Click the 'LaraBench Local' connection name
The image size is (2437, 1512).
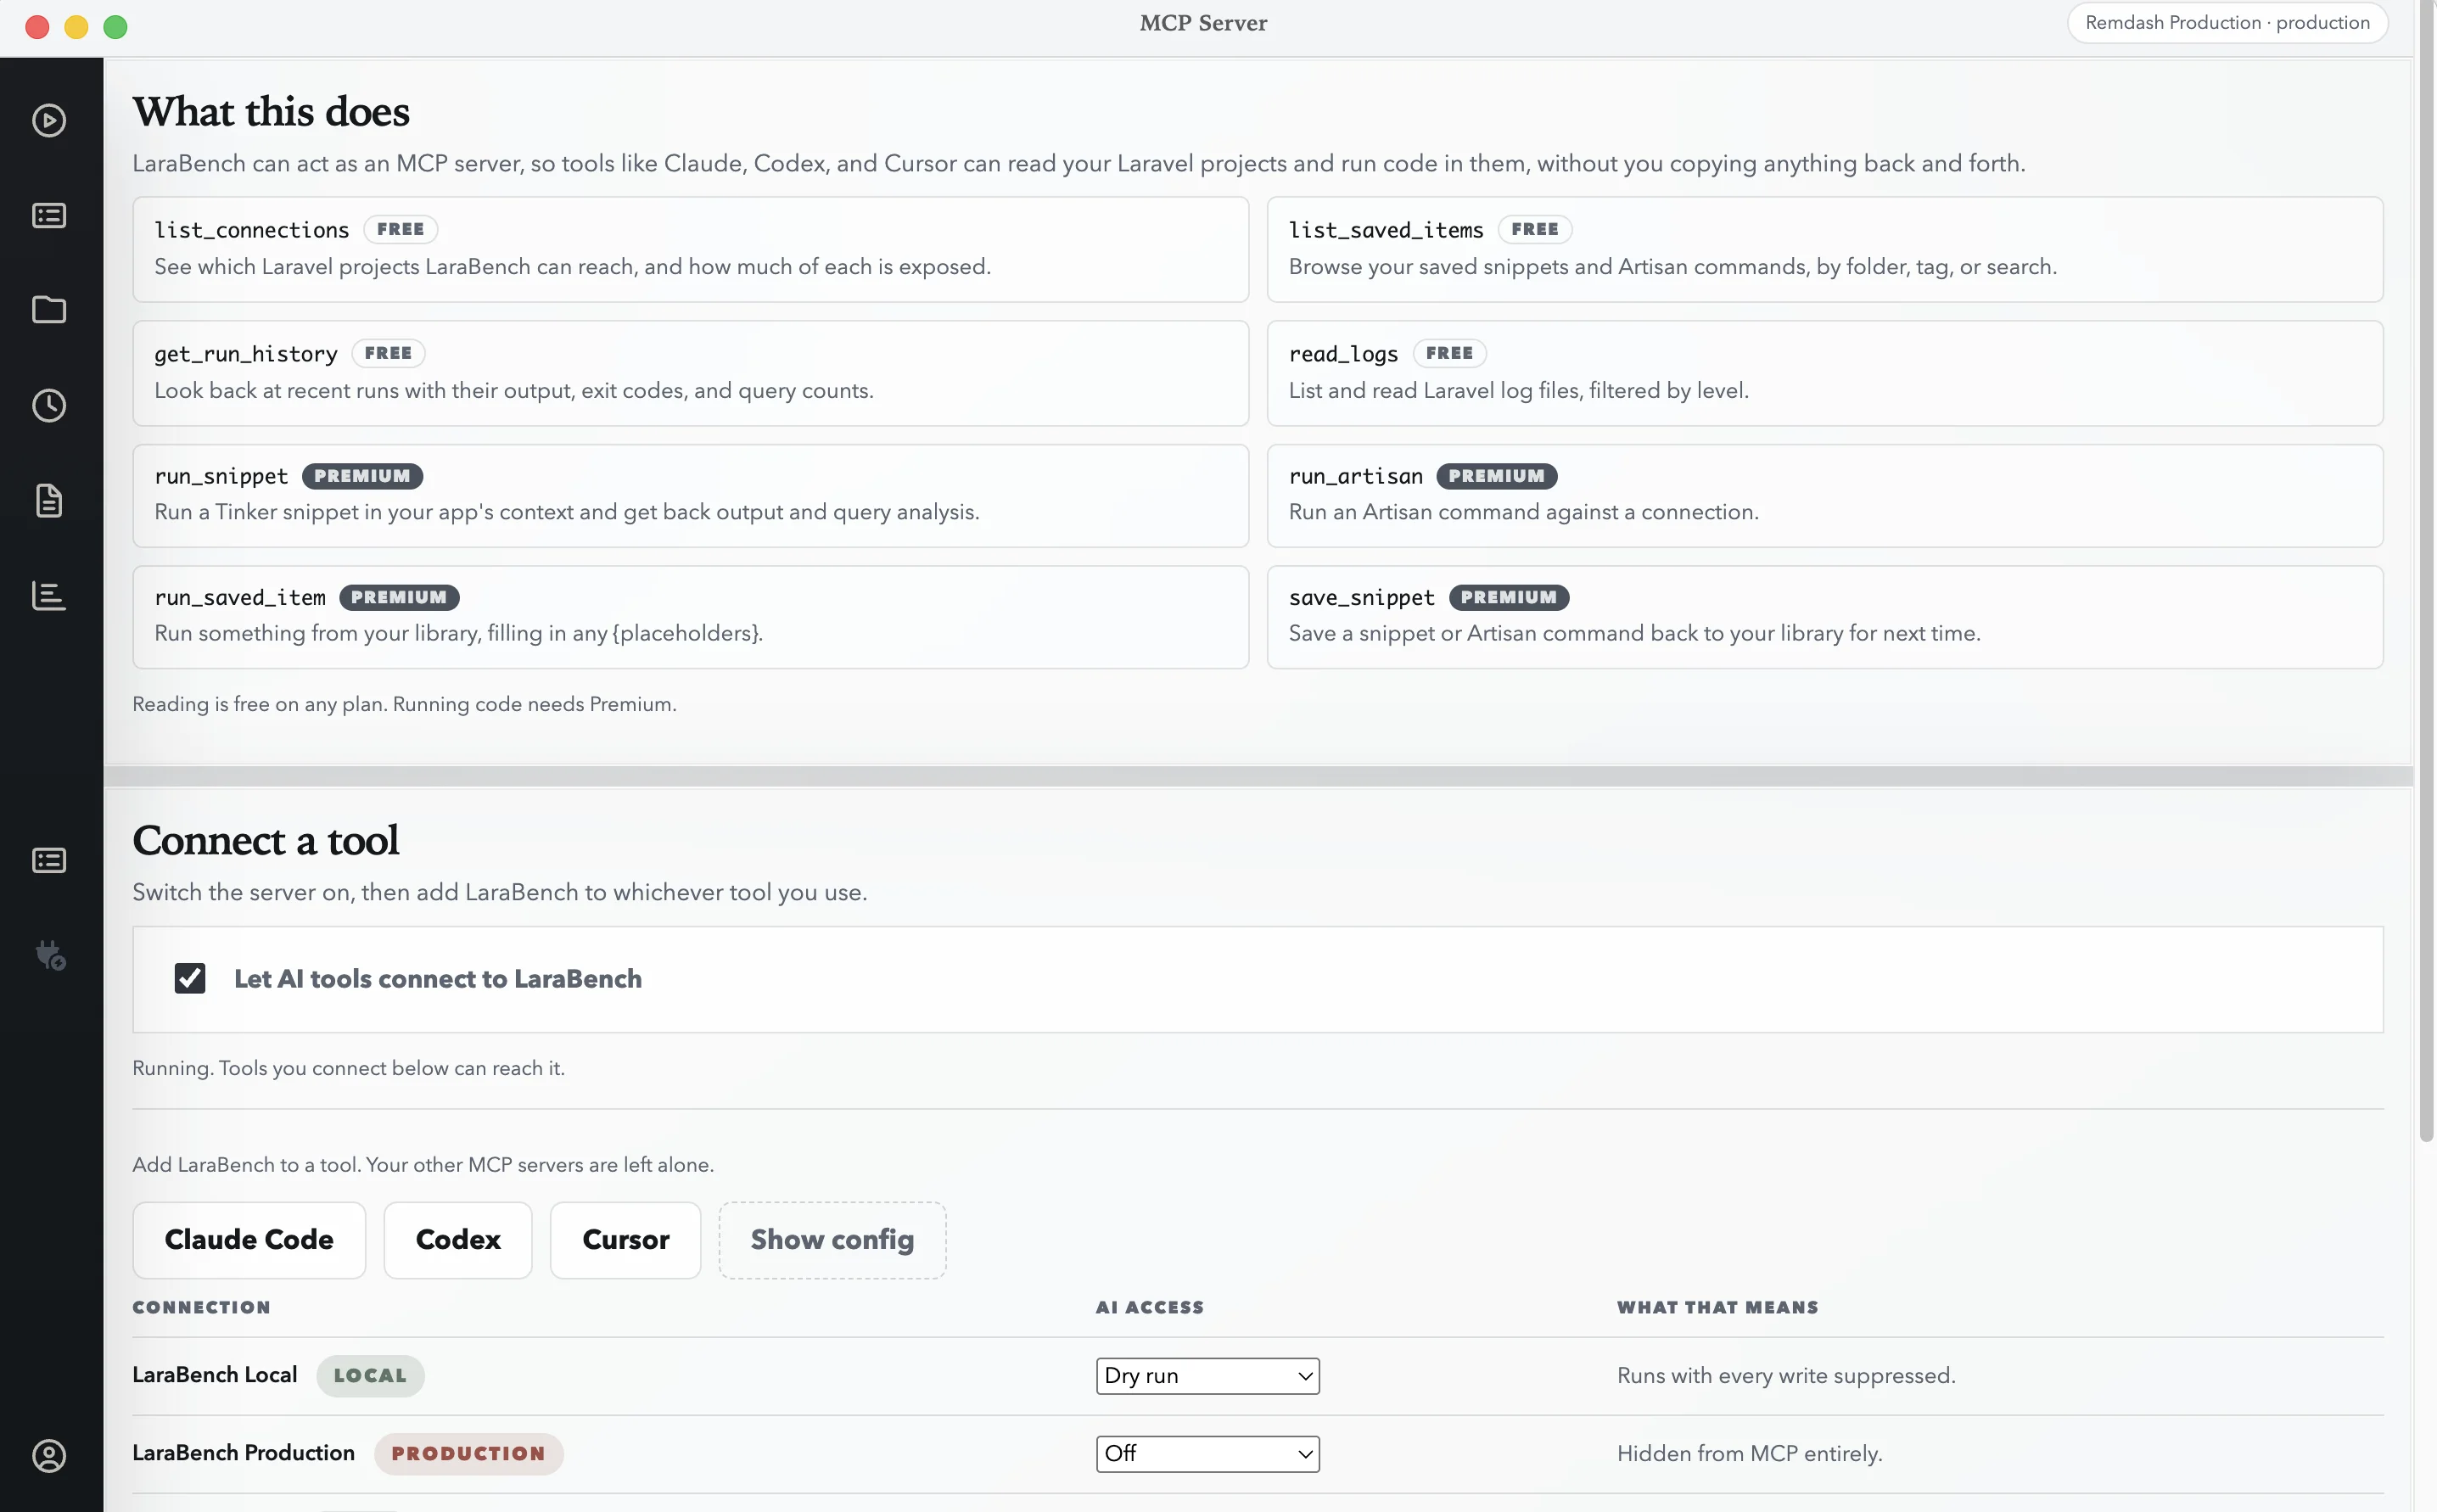tap(215, 1375)
